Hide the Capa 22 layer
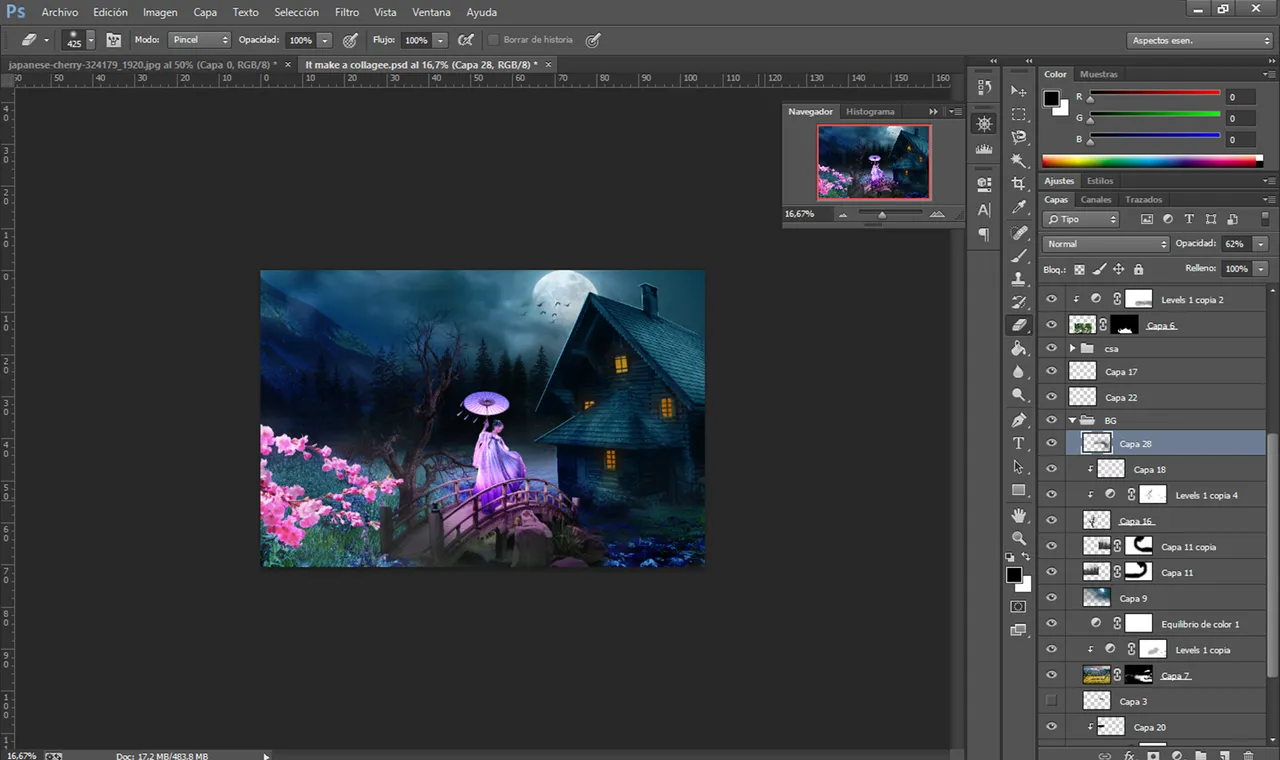This screenshot has width=1280, height=760. pyautogui.click(x=1051, y=397)
